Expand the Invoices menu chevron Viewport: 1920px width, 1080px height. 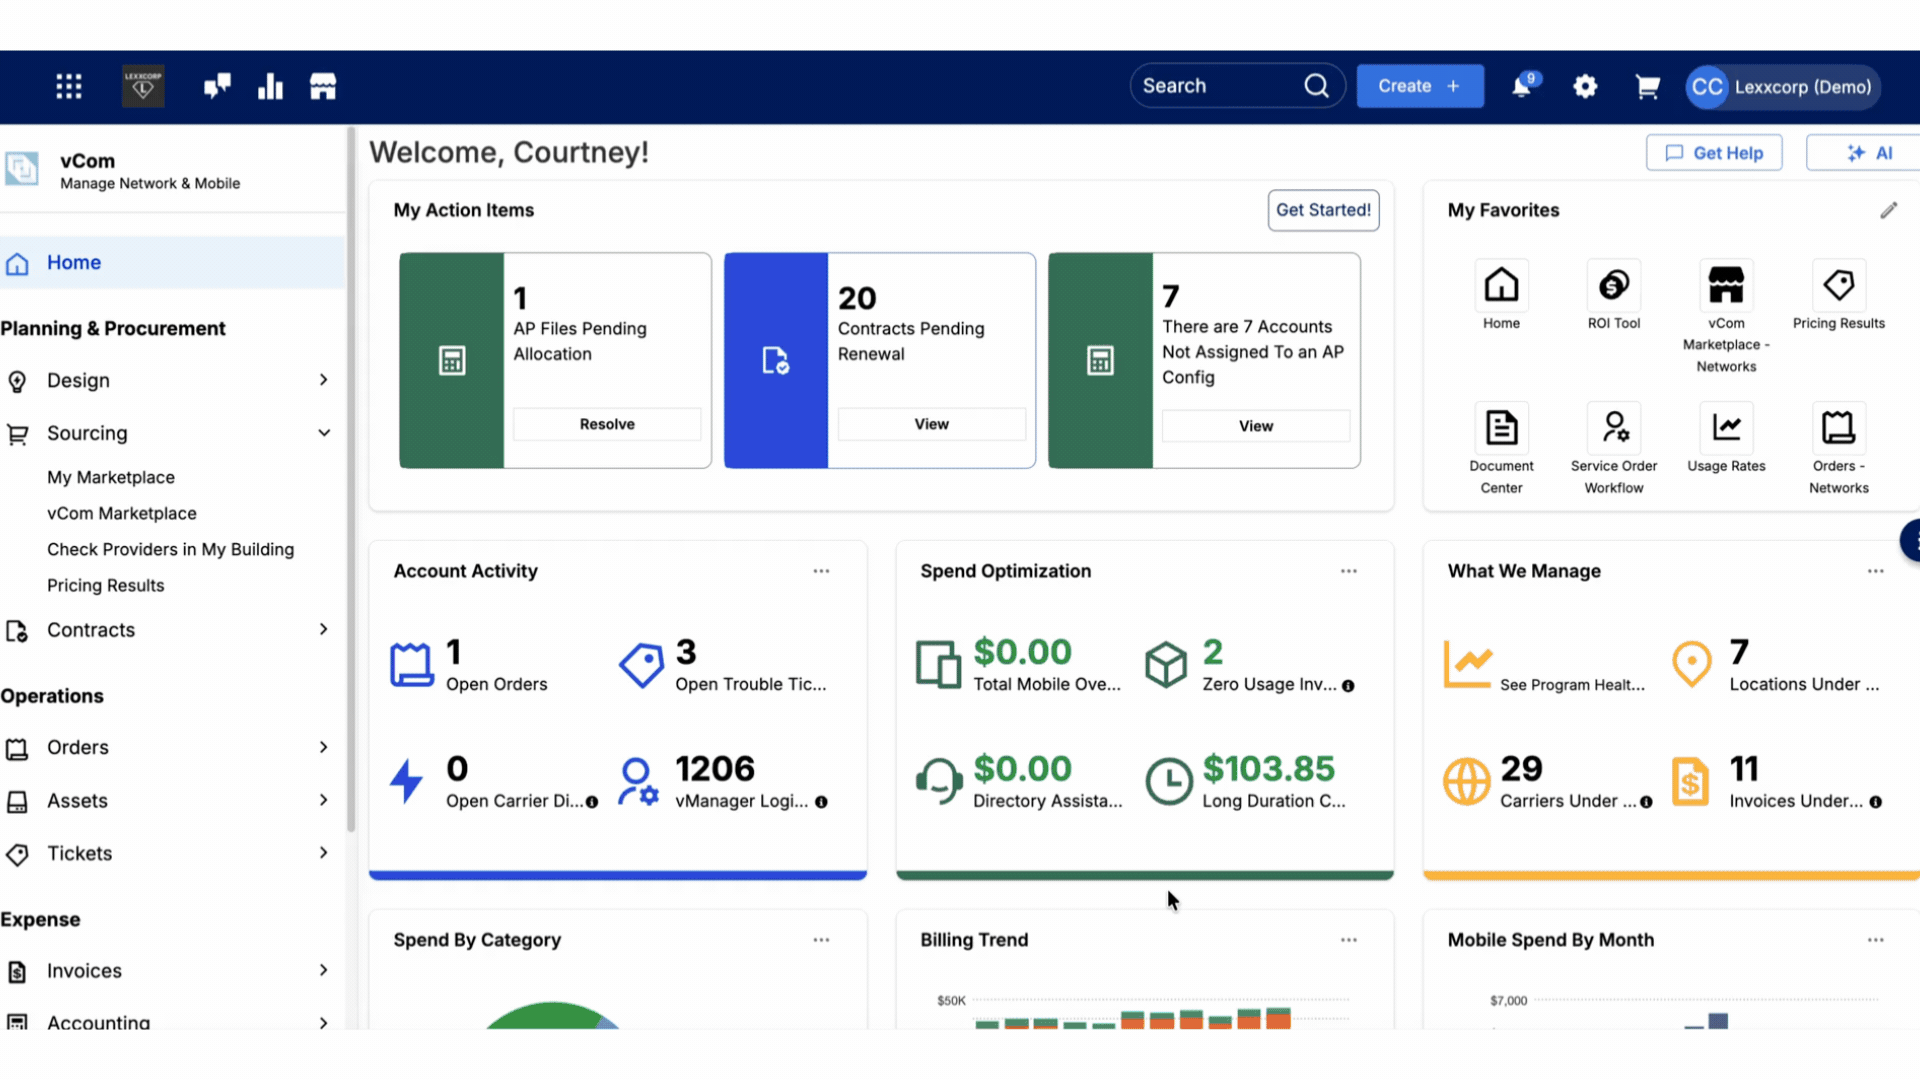tap(323, 970)
